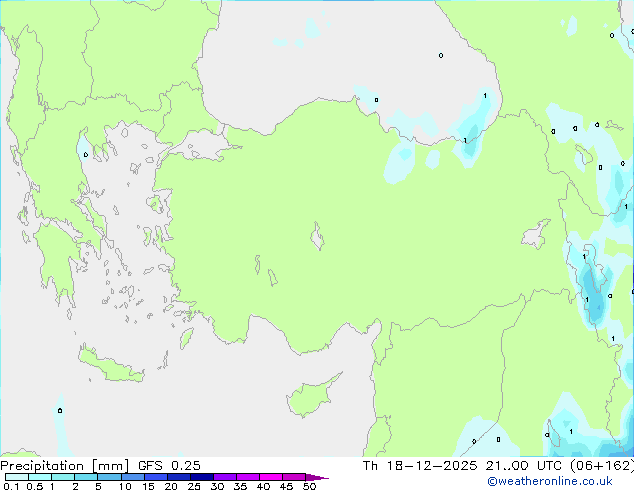Click the island of Crete on the map
The height and width of the screenshot is (490, 634).
110,365
